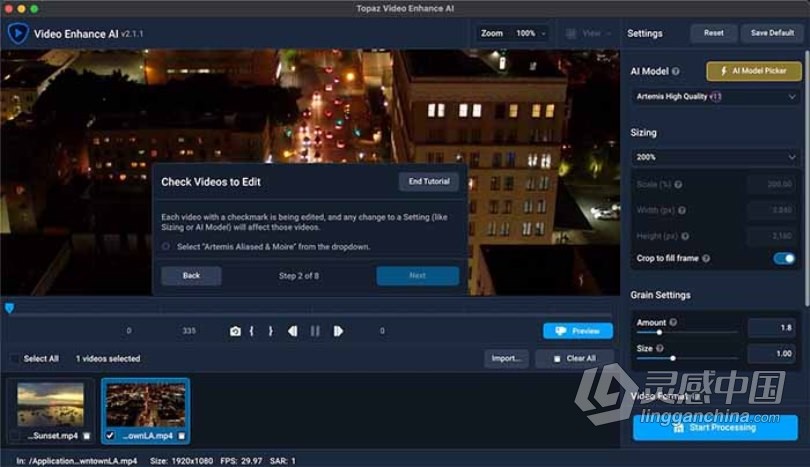
Task: Select the Sunset.mp4 thumbnail
Action: coord(50,404)
